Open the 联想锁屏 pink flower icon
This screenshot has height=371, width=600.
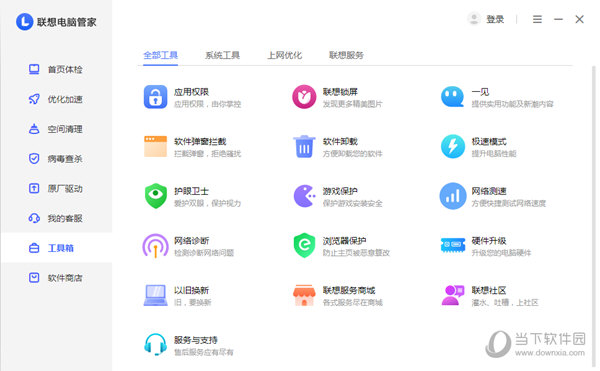coord(304,97)
